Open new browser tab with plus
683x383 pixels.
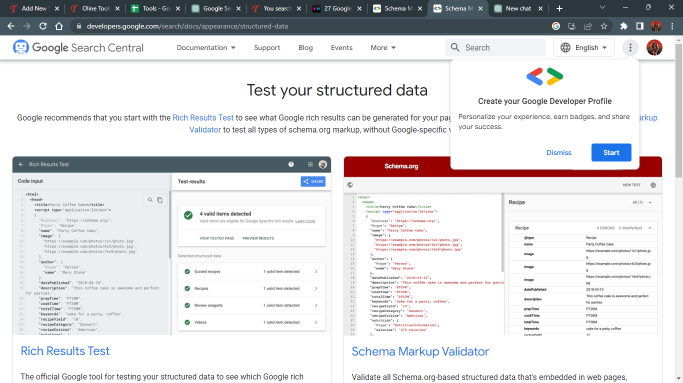click(x=559, y=8)
